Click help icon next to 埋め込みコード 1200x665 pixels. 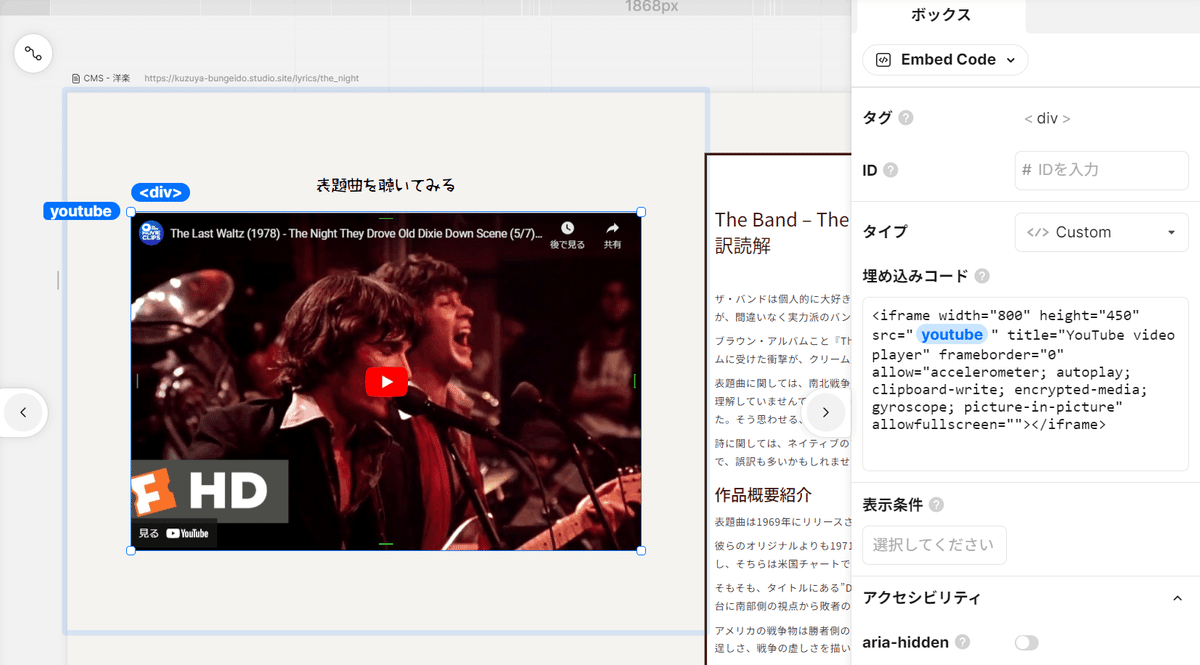coord(982,276)
